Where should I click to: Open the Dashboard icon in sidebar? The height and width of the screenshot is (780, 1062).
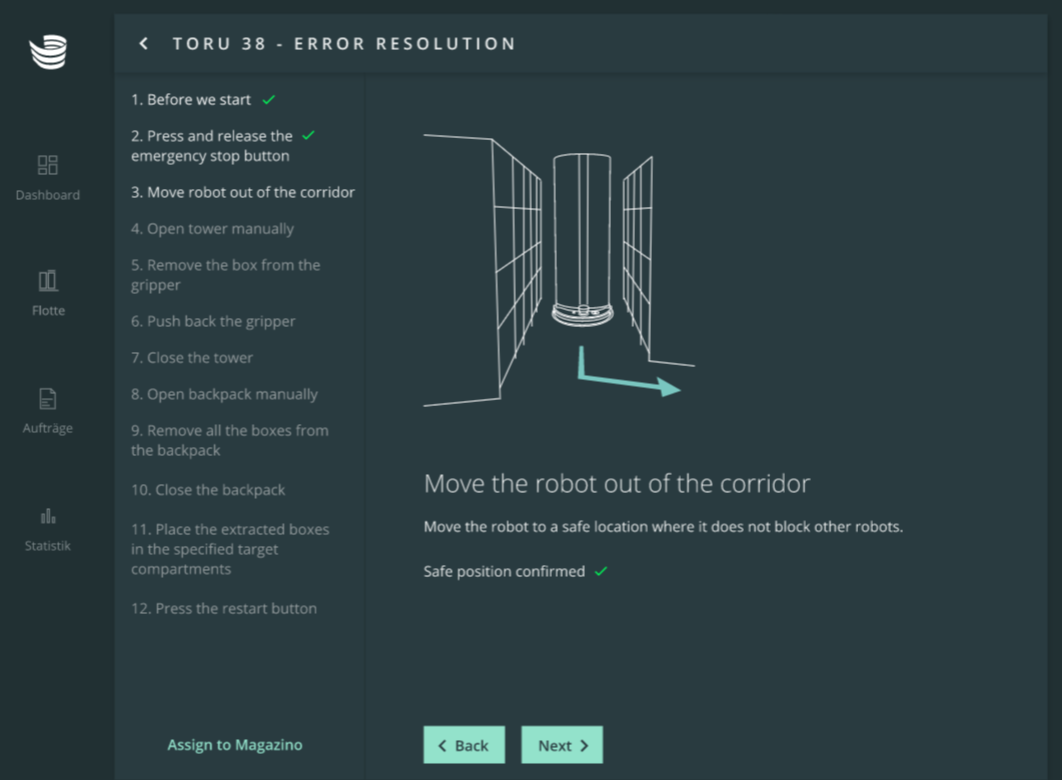click(x=48, y=165)
